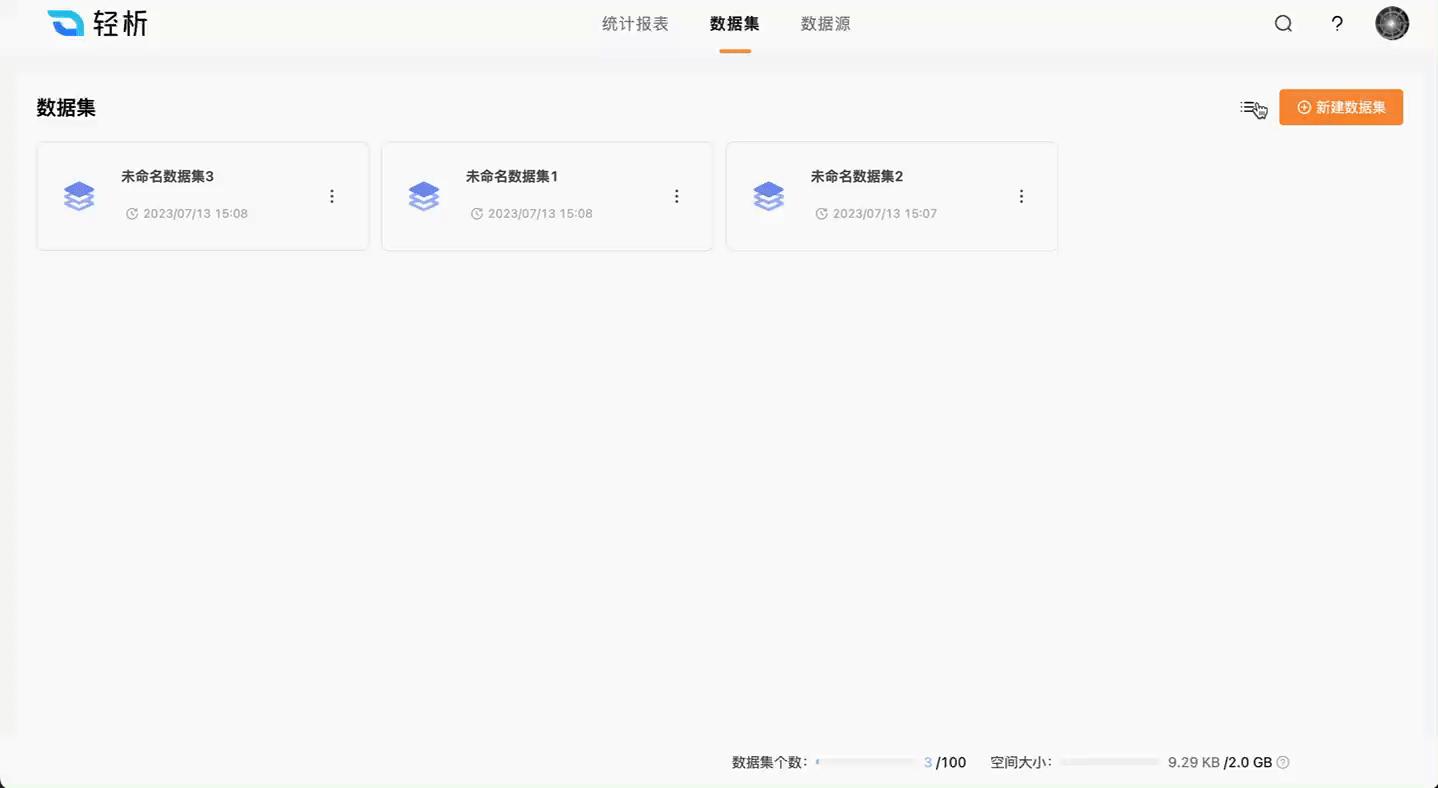Open the 未命名数据集3 dataset title

pyautogui.click(x=167, y=177)
